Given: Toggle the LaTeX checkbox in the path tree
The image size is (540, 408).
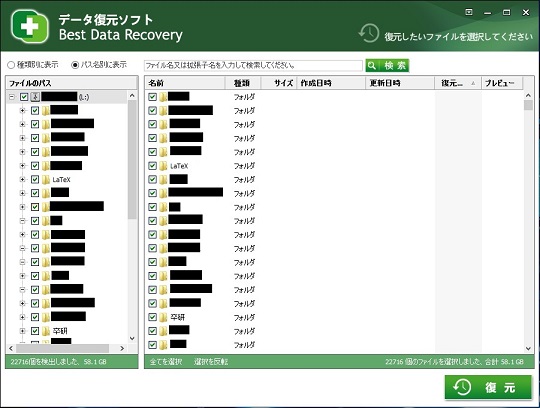Looking at the screenshot, I should point(35,179).
